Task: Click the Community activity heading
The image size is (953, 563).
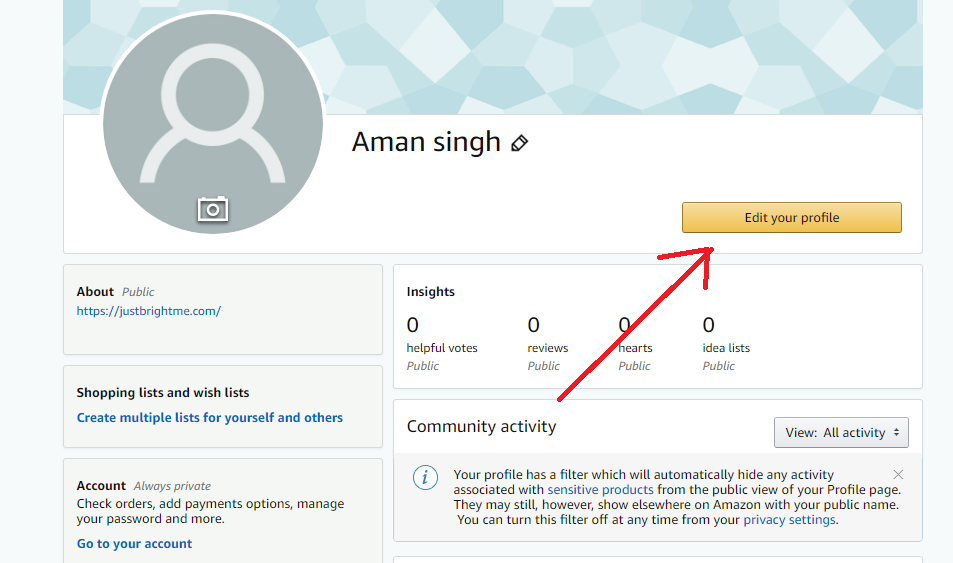Action: click(481, 427)
